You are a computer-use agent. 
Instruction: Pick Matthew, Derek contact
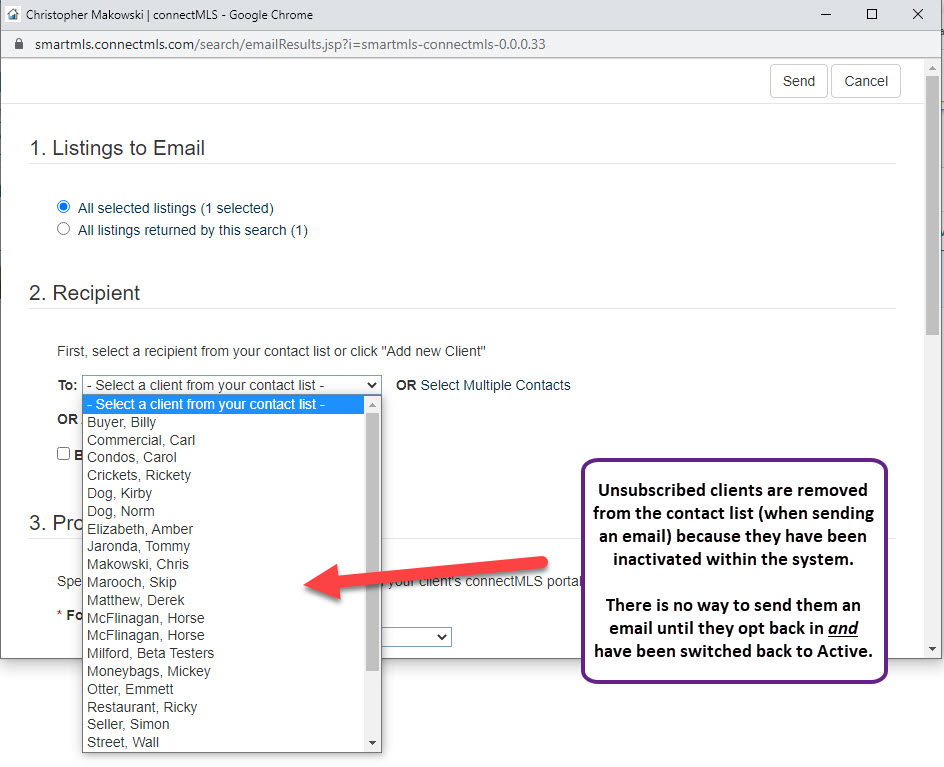click(x=223, y=600)
